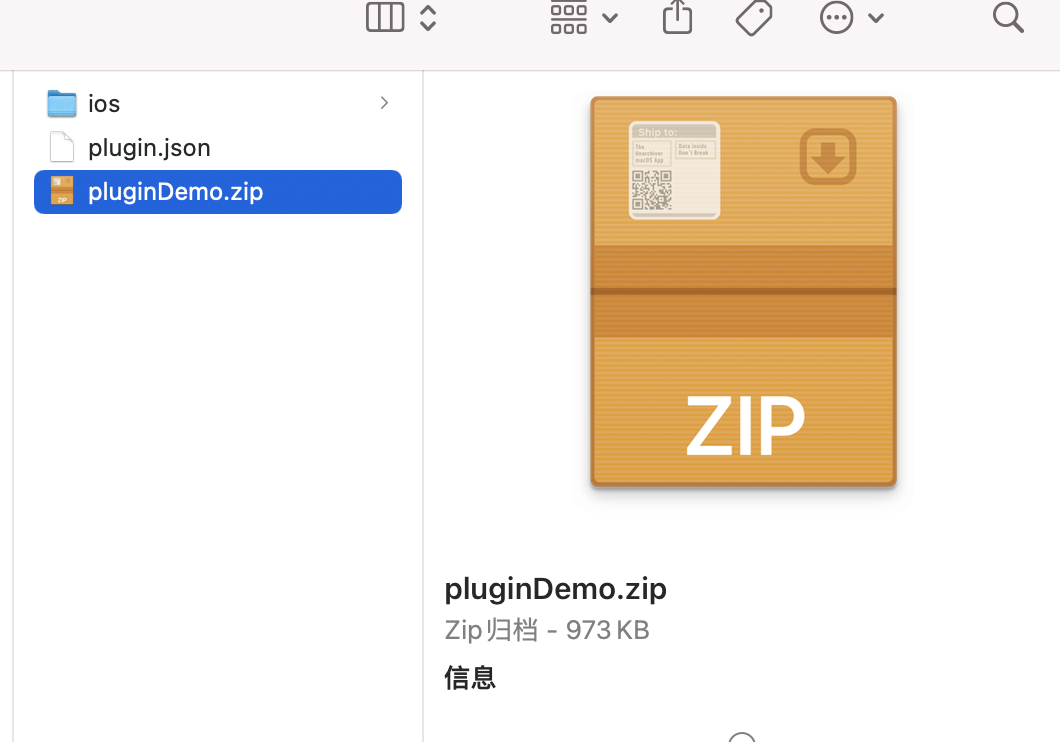1060x742 pixels.
Task: Click the large ZIP preview image
Action: (743, 292)
